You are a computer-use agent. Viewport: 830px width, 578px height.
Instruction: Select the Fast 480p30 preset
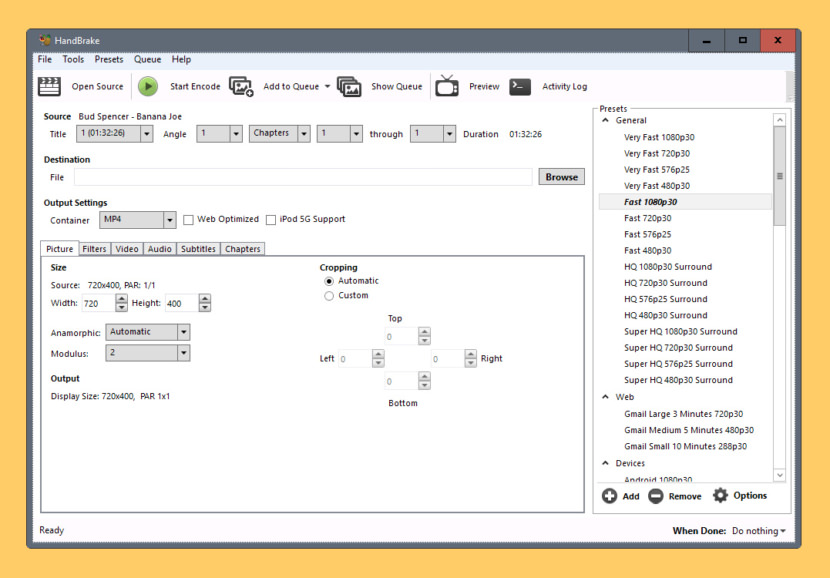[647, 250]
